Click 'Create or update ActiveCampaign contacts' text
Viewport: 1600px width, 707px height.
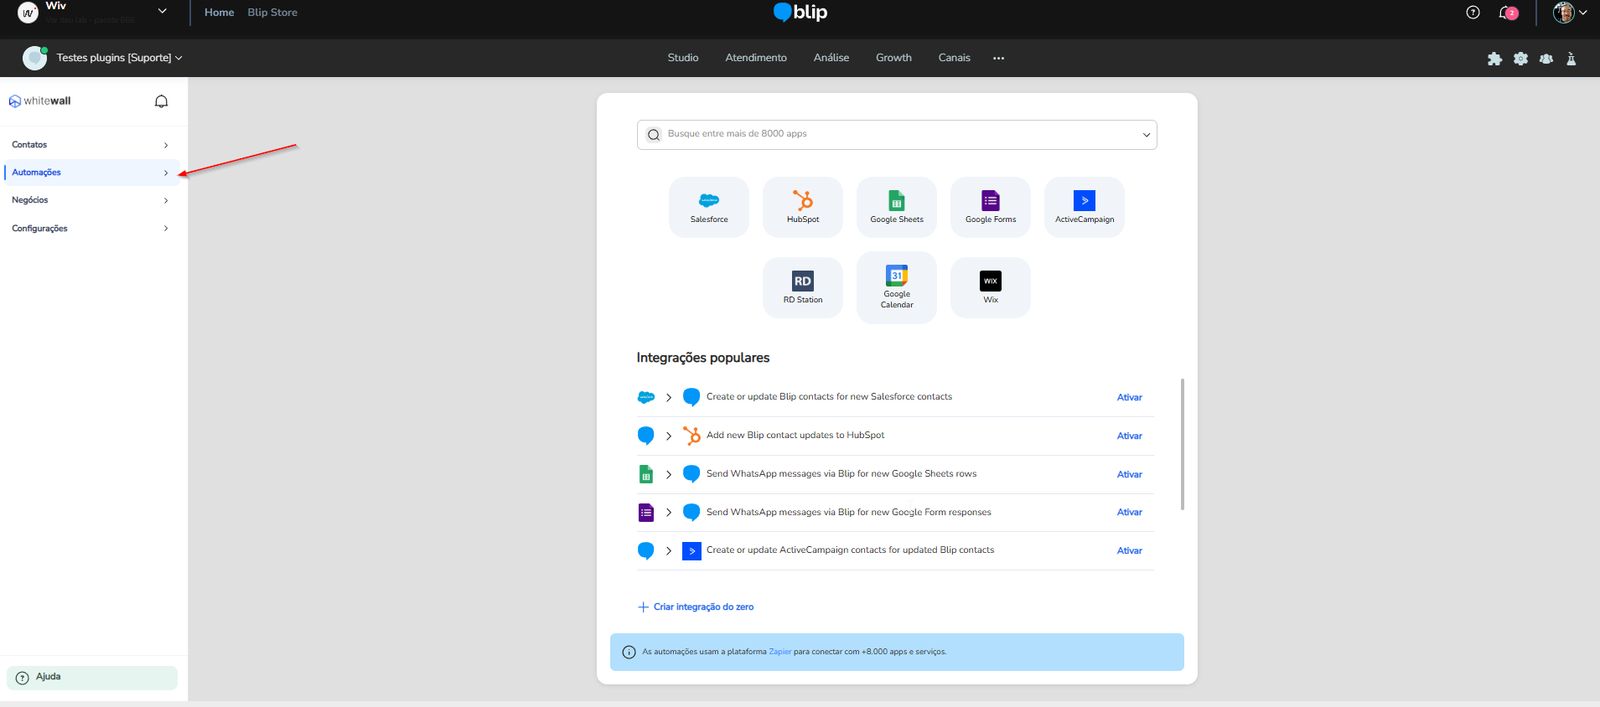pyautogui.click(x=850, y=550)
